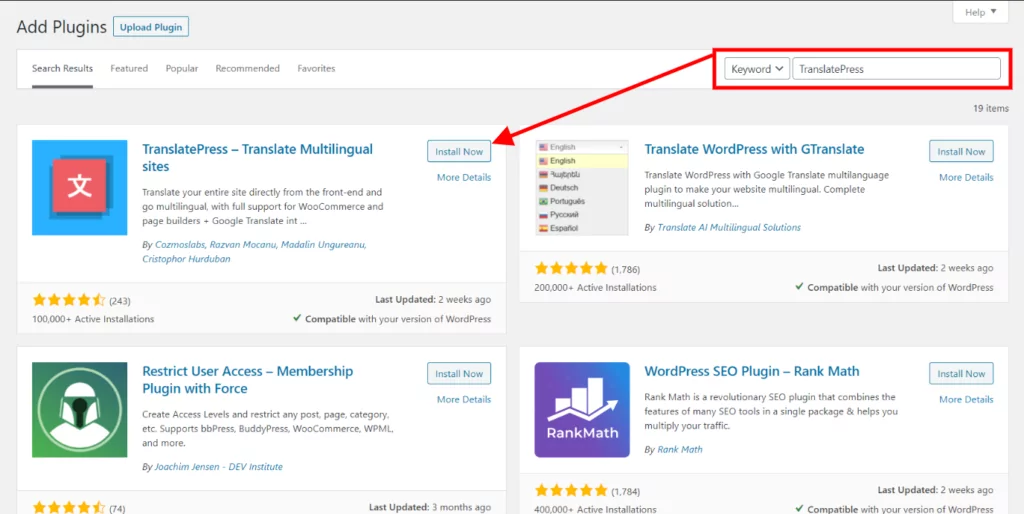Open More Details for TranslatePress
1024x514 pixels.
tap(464, 177)
